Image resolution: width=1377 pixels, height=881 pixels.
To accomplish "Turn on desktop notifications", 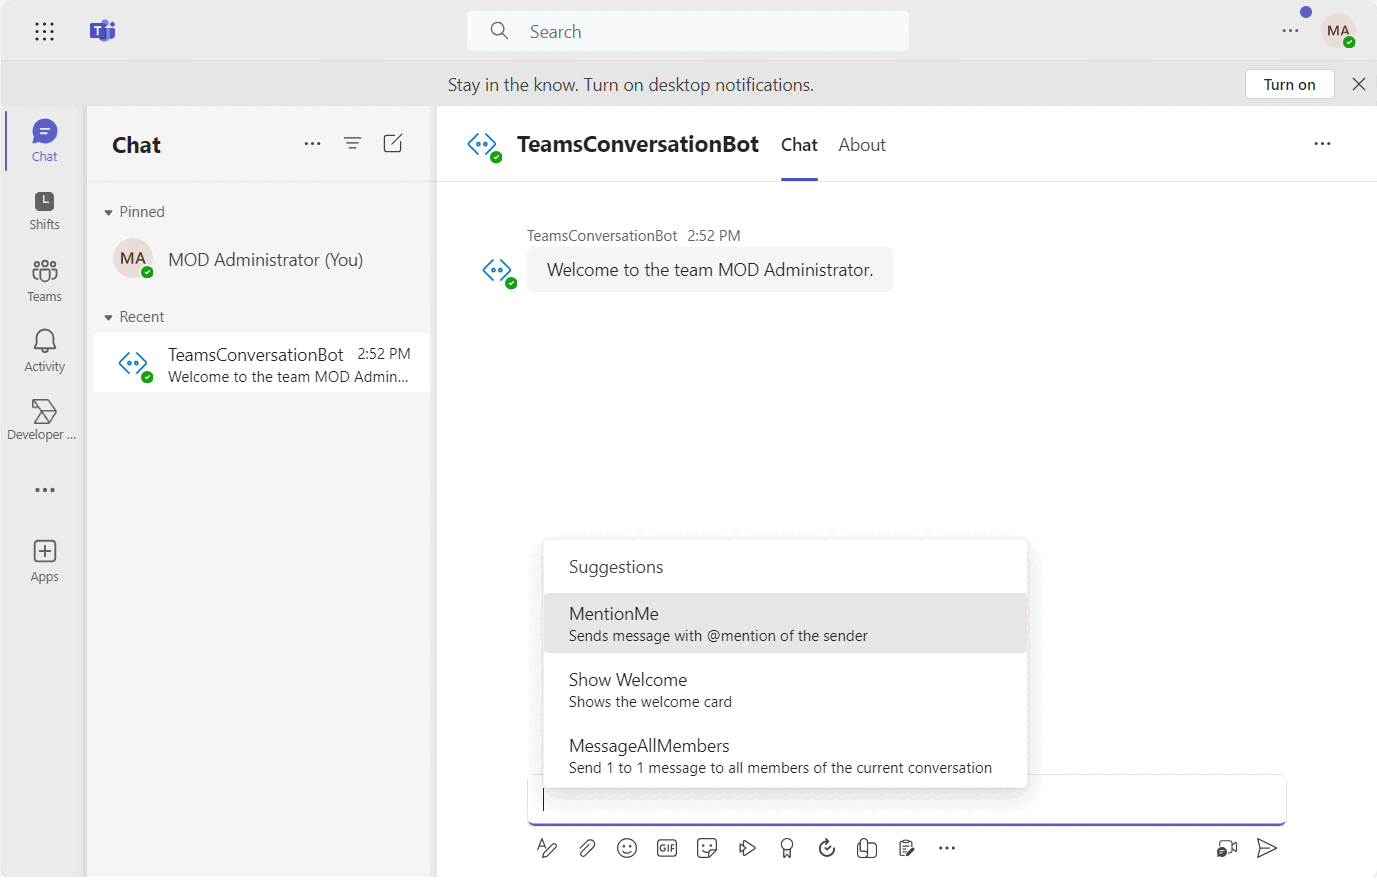I will pos(1290,84).
